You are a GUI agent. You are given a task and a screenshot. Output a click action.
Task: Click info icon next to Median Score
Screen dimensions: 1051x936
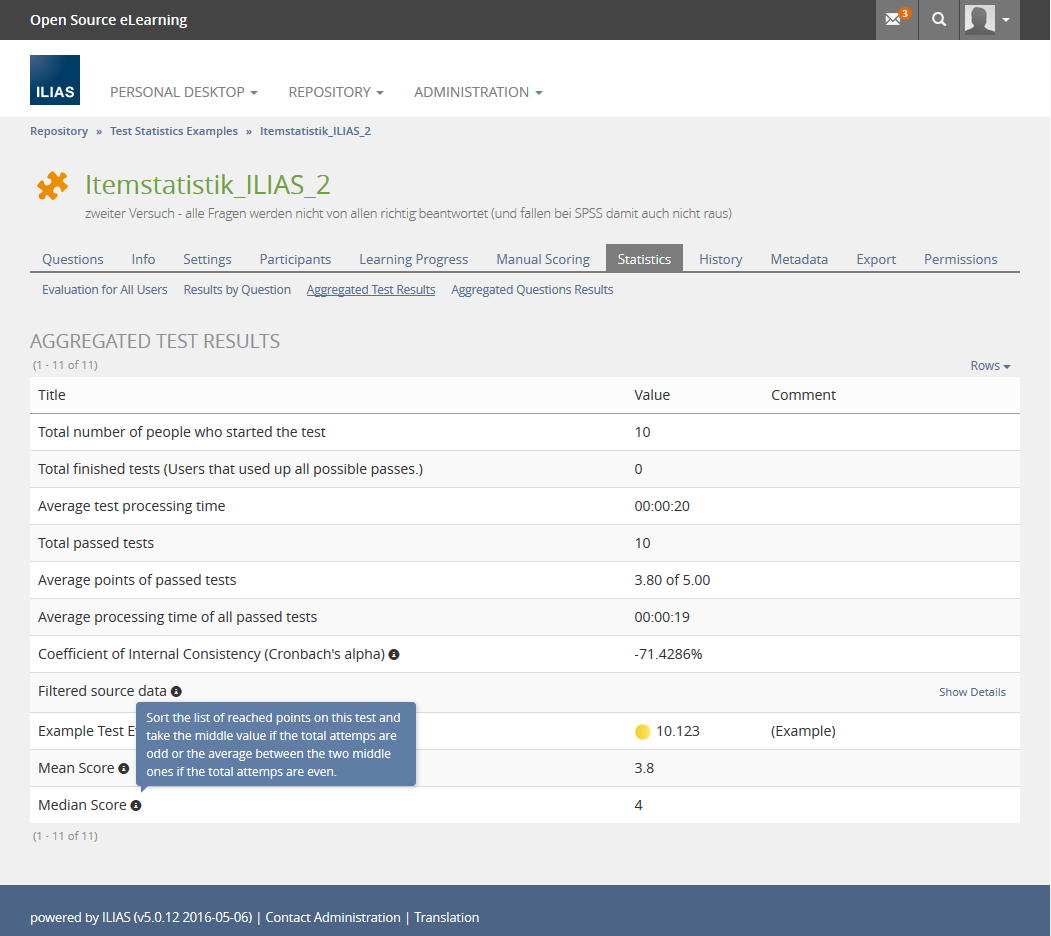(x=136, y=806)
